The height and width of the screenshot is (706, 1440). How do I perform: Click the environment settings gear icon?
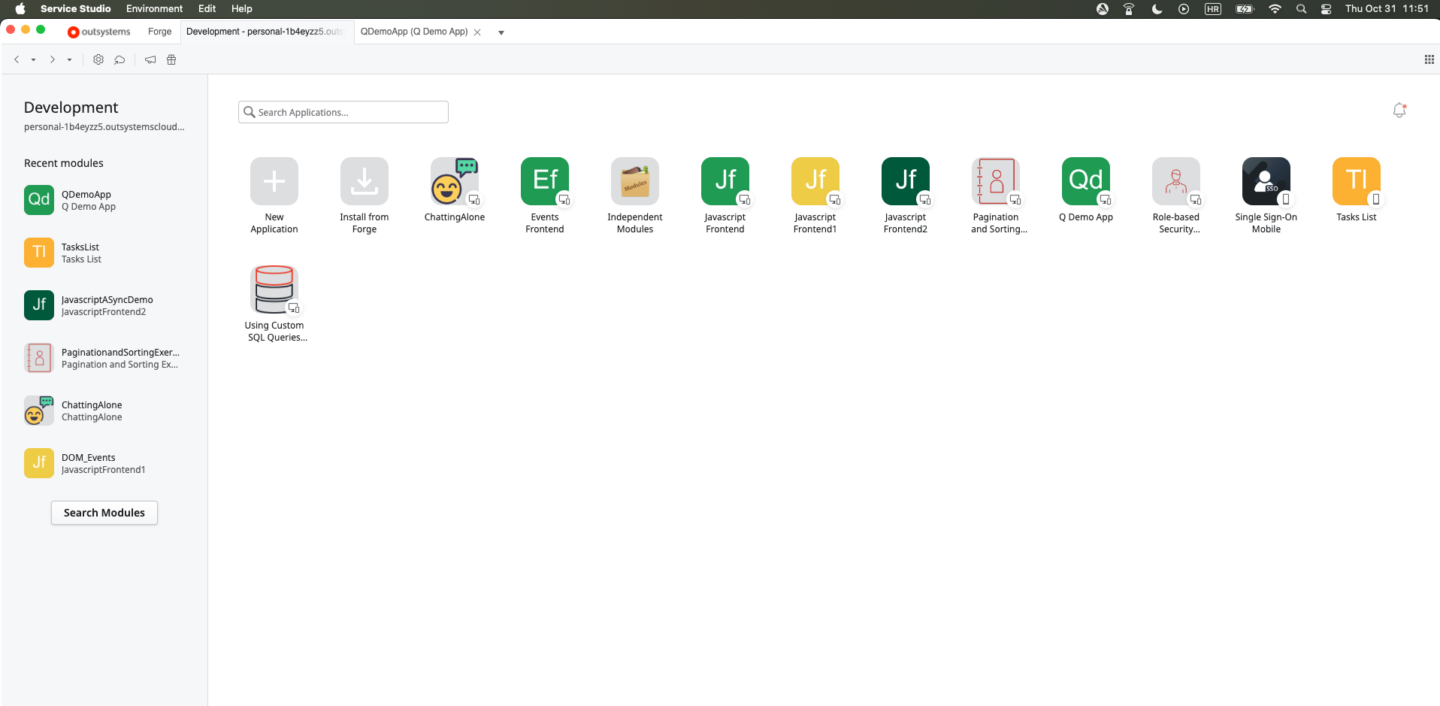pos(98,59)
